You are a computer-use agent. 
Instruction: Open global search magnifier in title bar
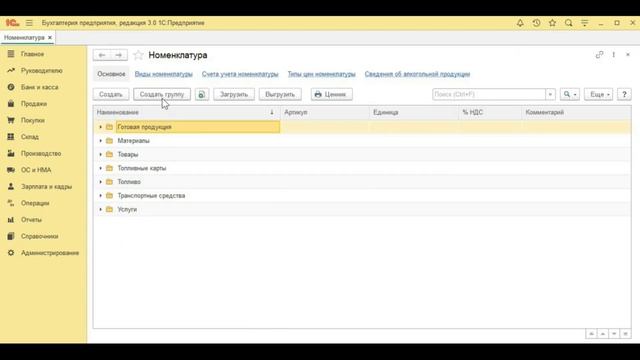tap(569, 23)
